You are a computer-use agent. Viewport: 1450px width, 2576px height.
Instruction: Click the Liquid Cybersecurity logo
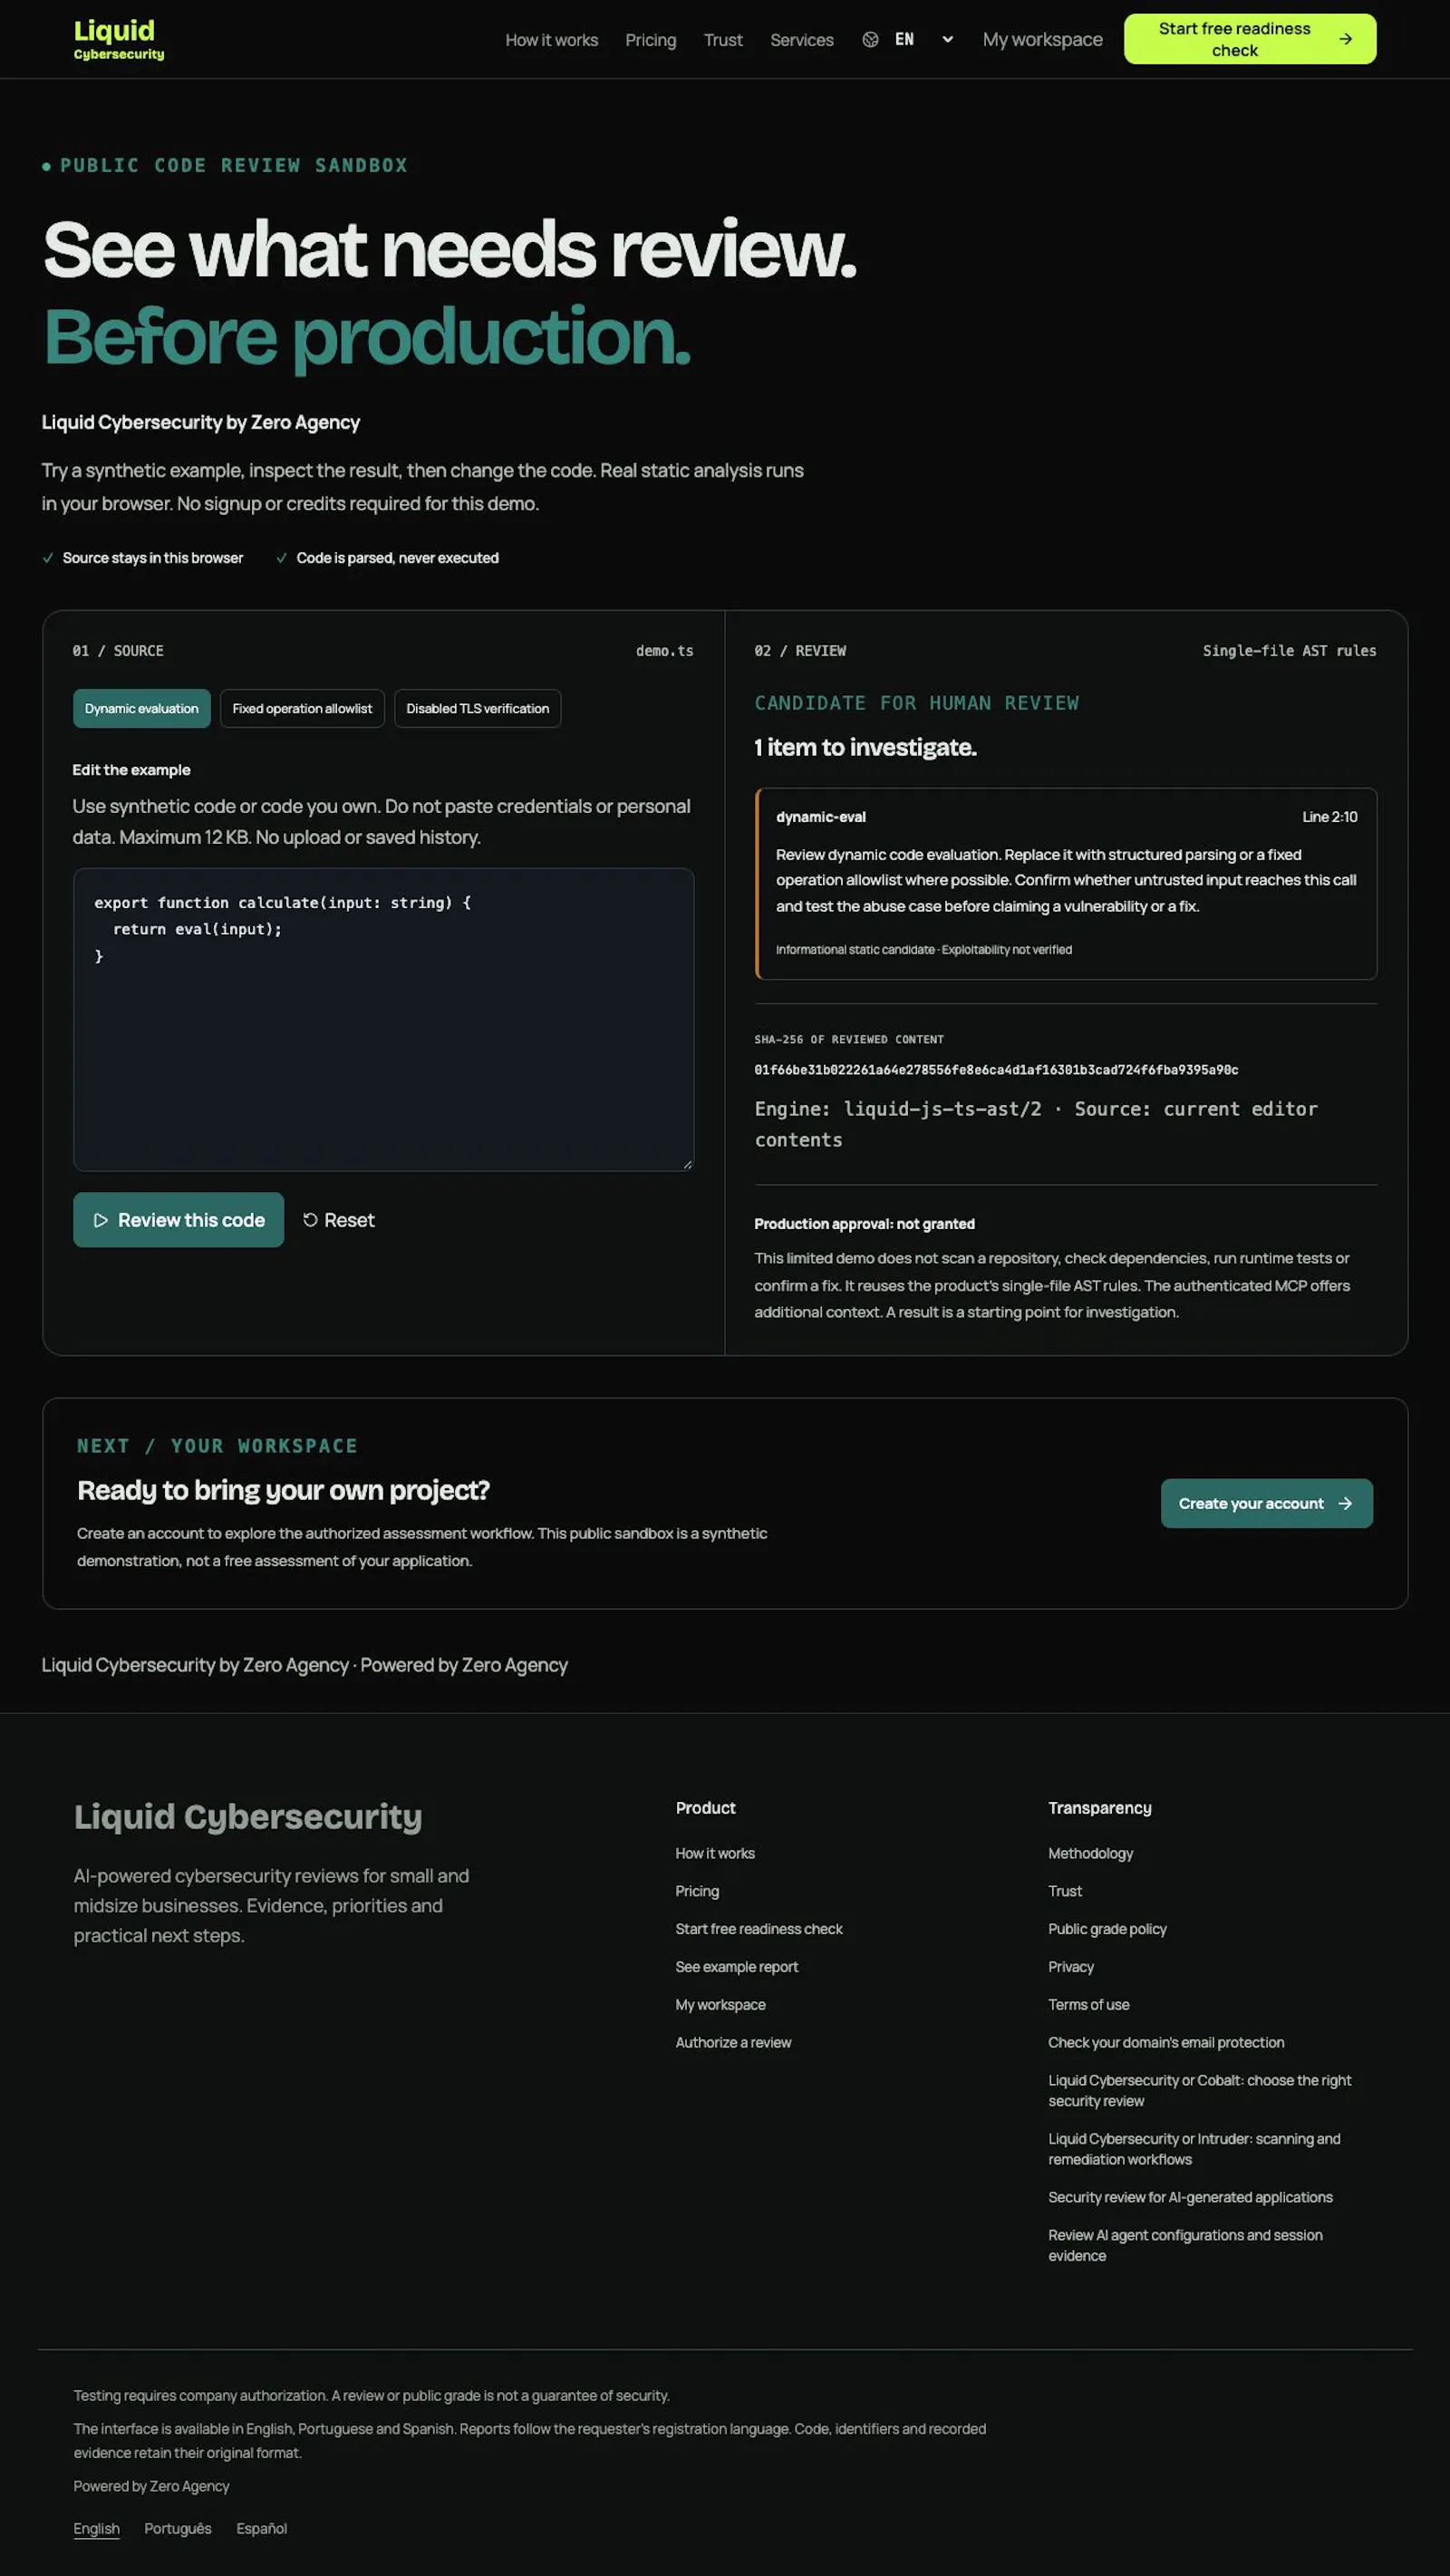coord(119,40)
